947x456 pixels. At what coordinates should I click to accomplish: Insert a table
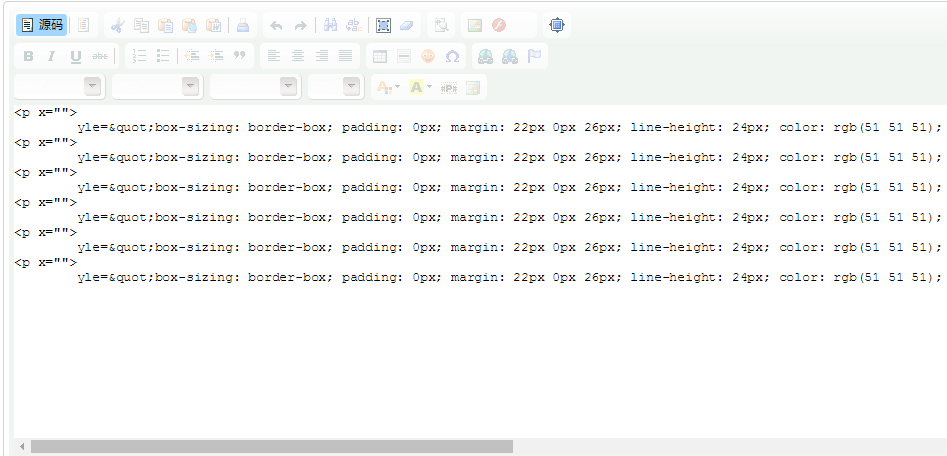coord(380,56)
